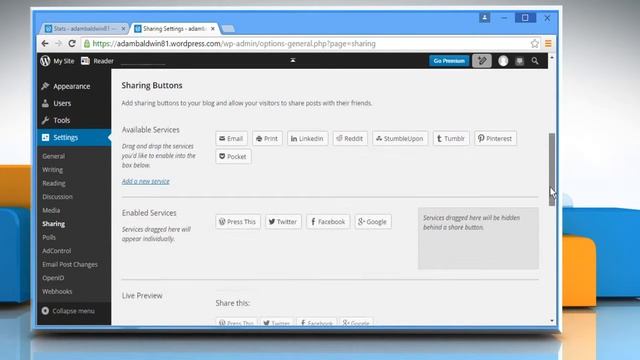Click Collapse menu in sidebar
This screenshot has width=640, height=360.
[73, 311]
